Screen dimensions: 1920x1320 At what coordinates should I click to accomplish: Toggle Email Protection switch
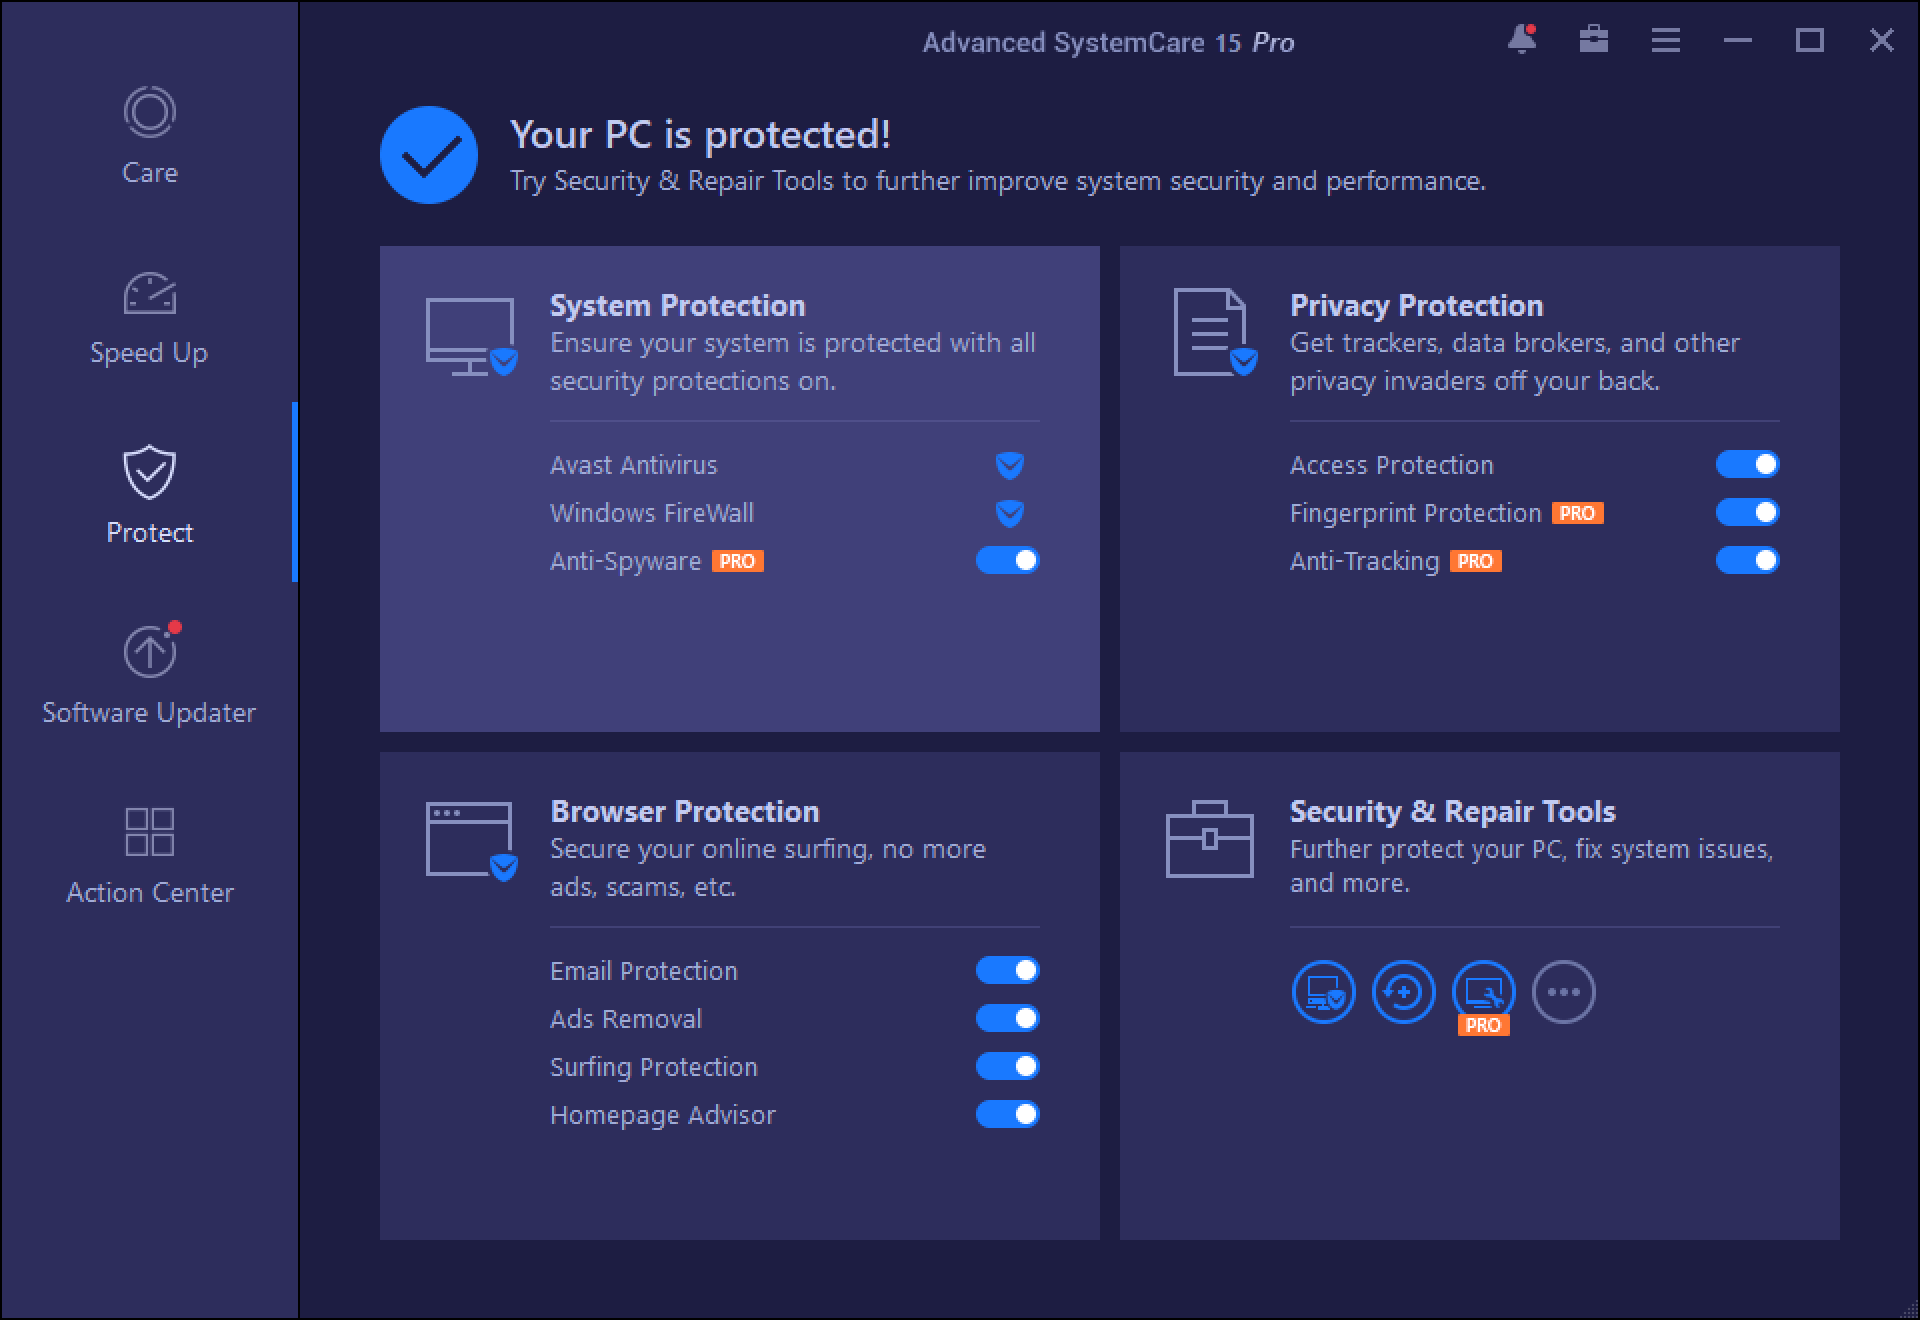(x=1008, y=971)
